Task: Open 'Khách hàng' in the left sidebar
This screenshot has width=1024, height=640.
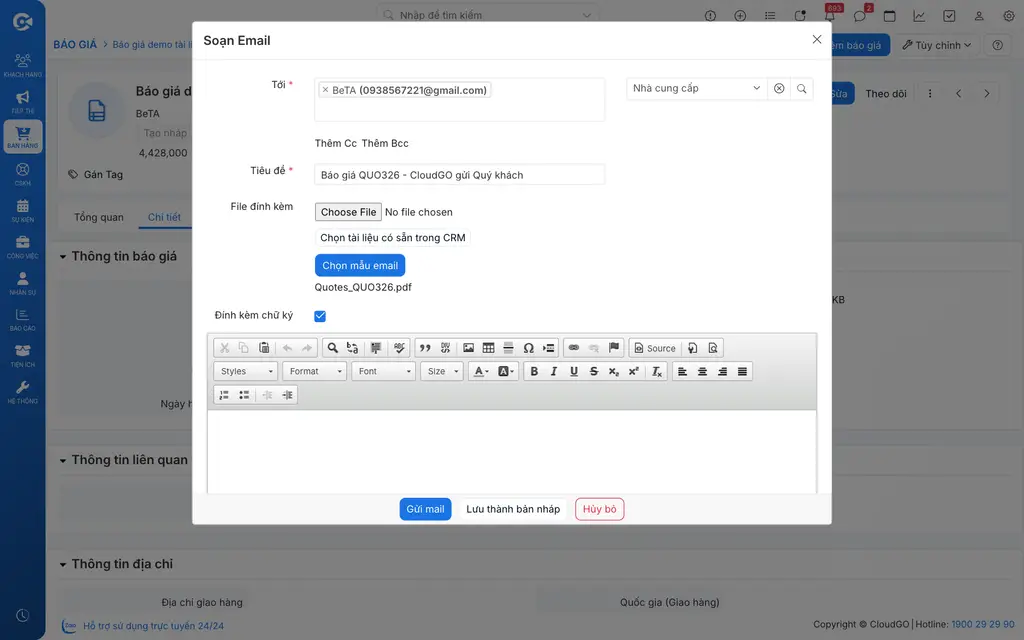Action: [x=23, y=65]
